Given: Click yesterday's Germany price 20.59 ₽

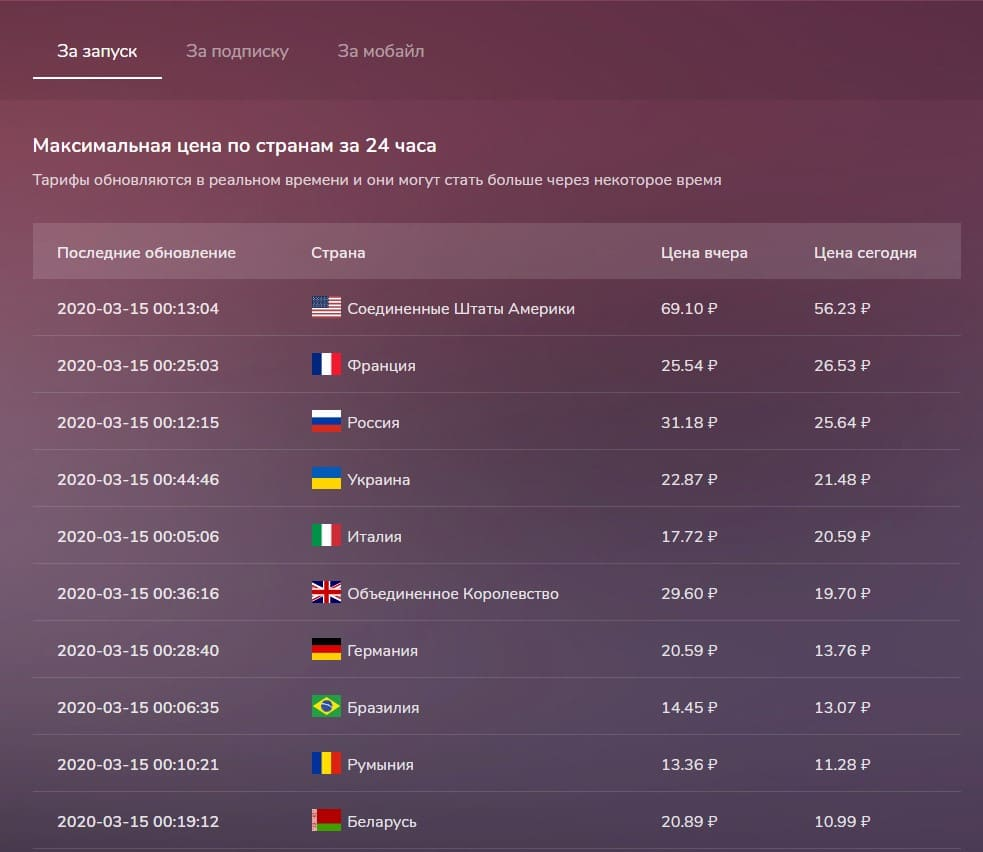Looking at the screenshot, I should point(689,651).
